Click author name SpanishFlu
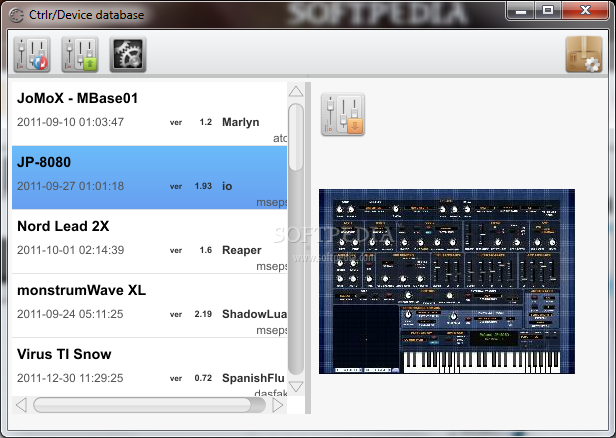Viewport: 616px width, 438px height. click(x=253, y=378)
